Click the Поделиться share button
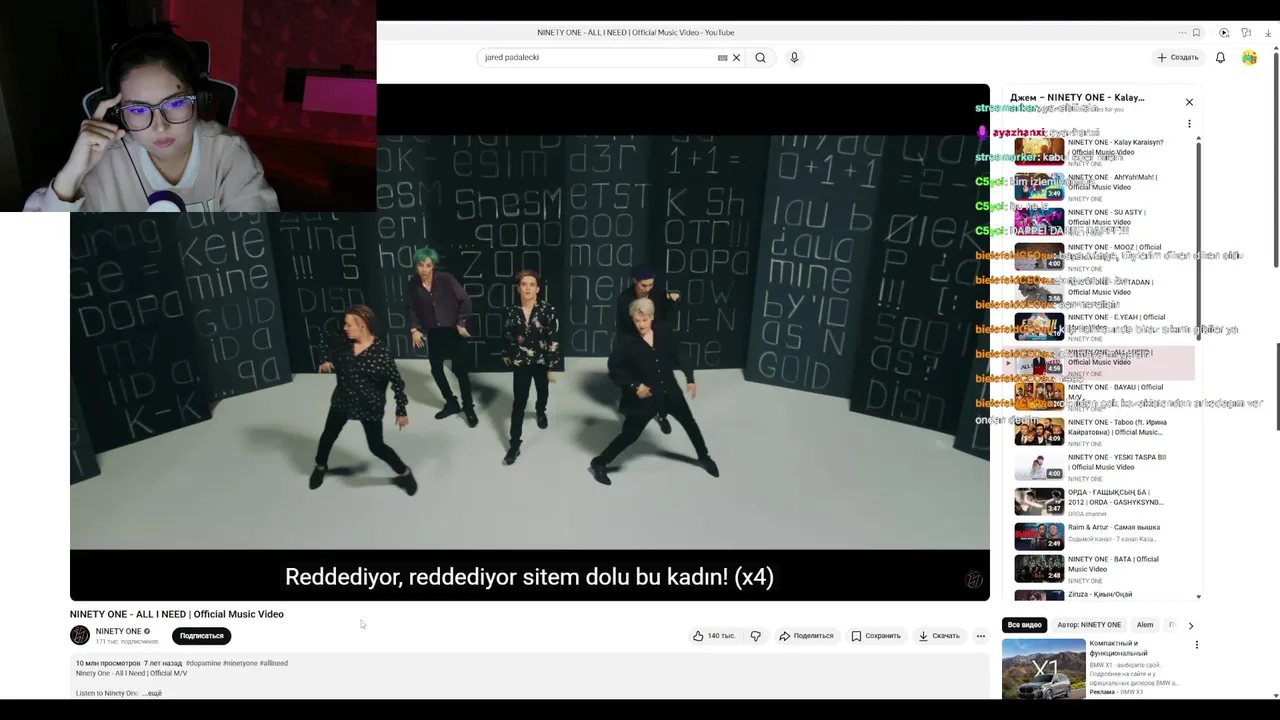Screen dimensions: 1280x720 click(806, 636)
